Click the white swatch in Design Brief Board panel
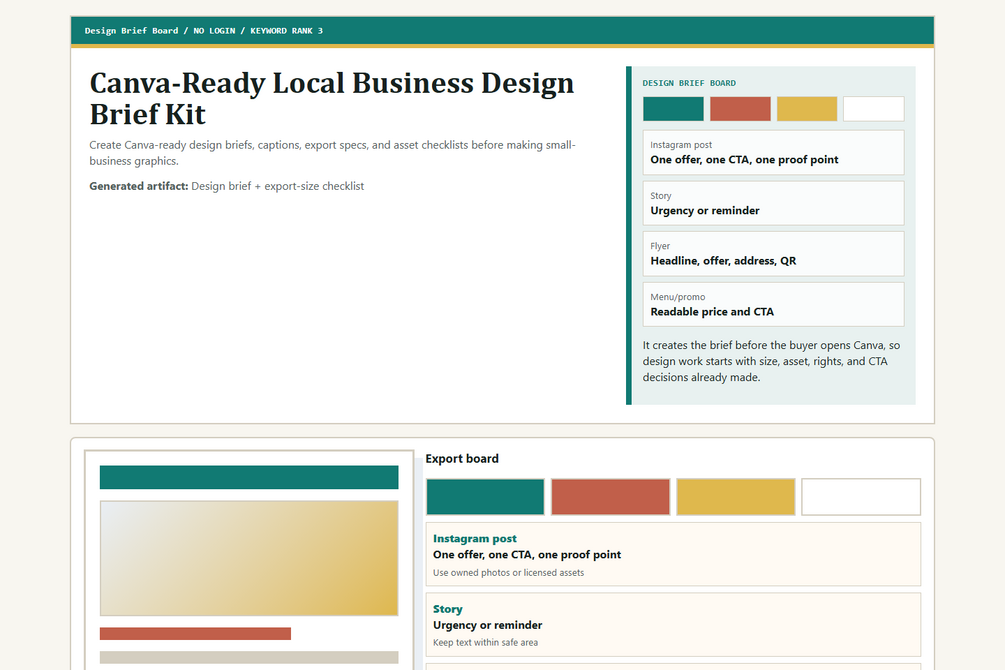The image size is (1005, 670). click(x=874, y=109)
